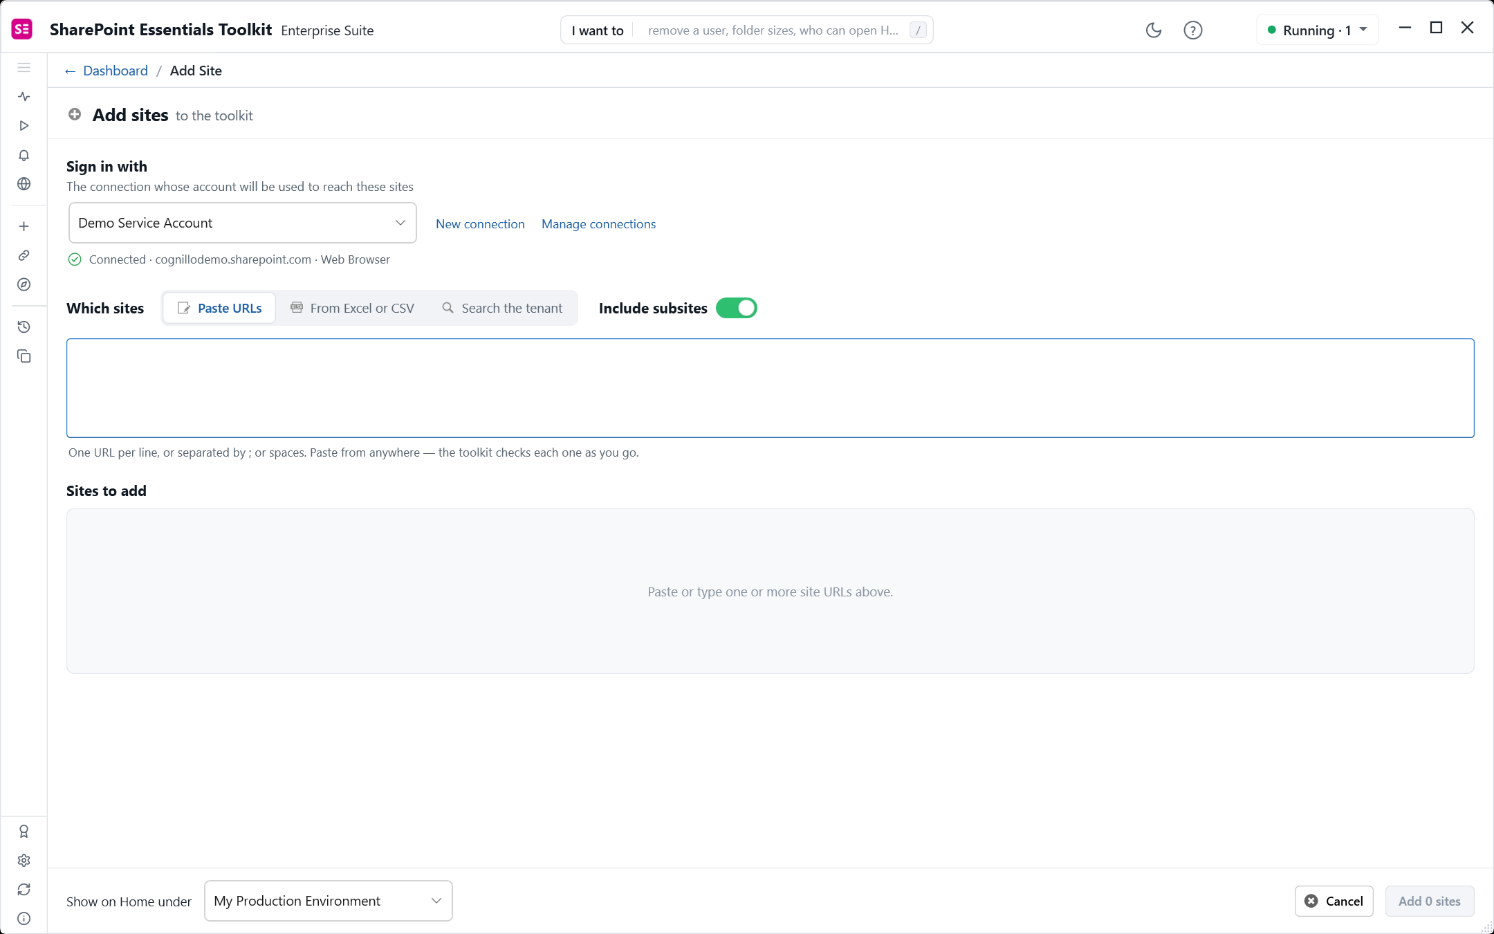Click the info circle sidebar icon
This screenshot has height=934, width=1494.
tap(24, 918)
